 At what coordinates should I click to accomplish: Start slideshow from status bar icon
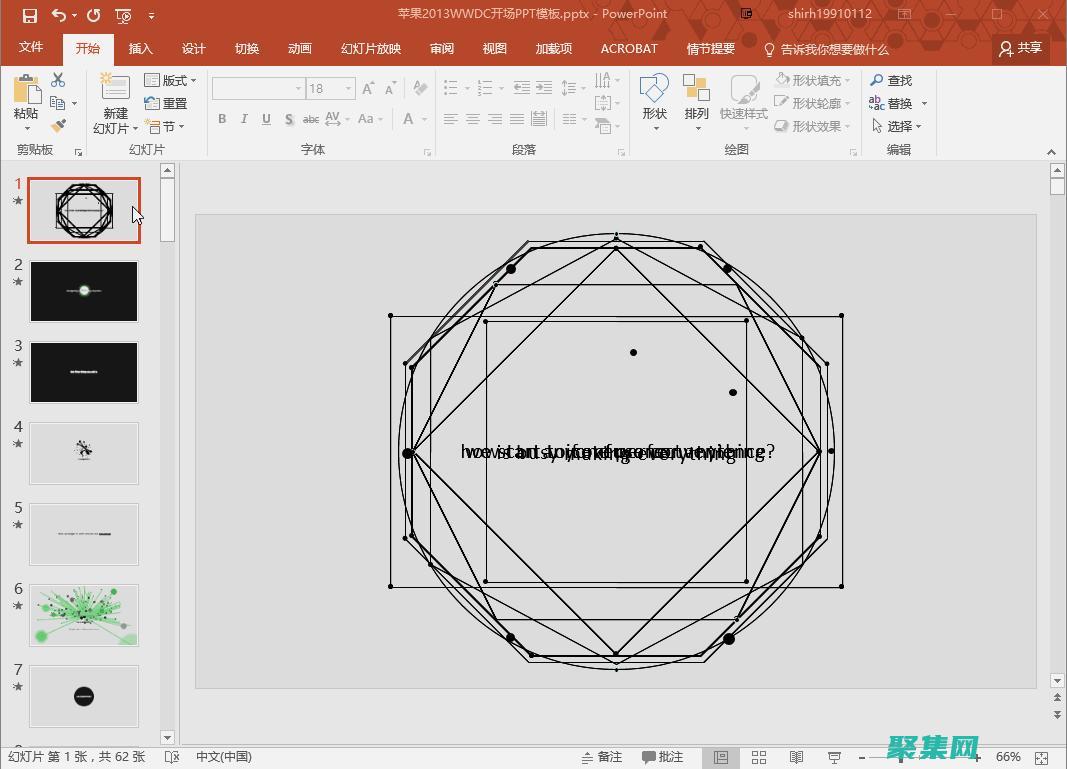click(x=835, y=757)
